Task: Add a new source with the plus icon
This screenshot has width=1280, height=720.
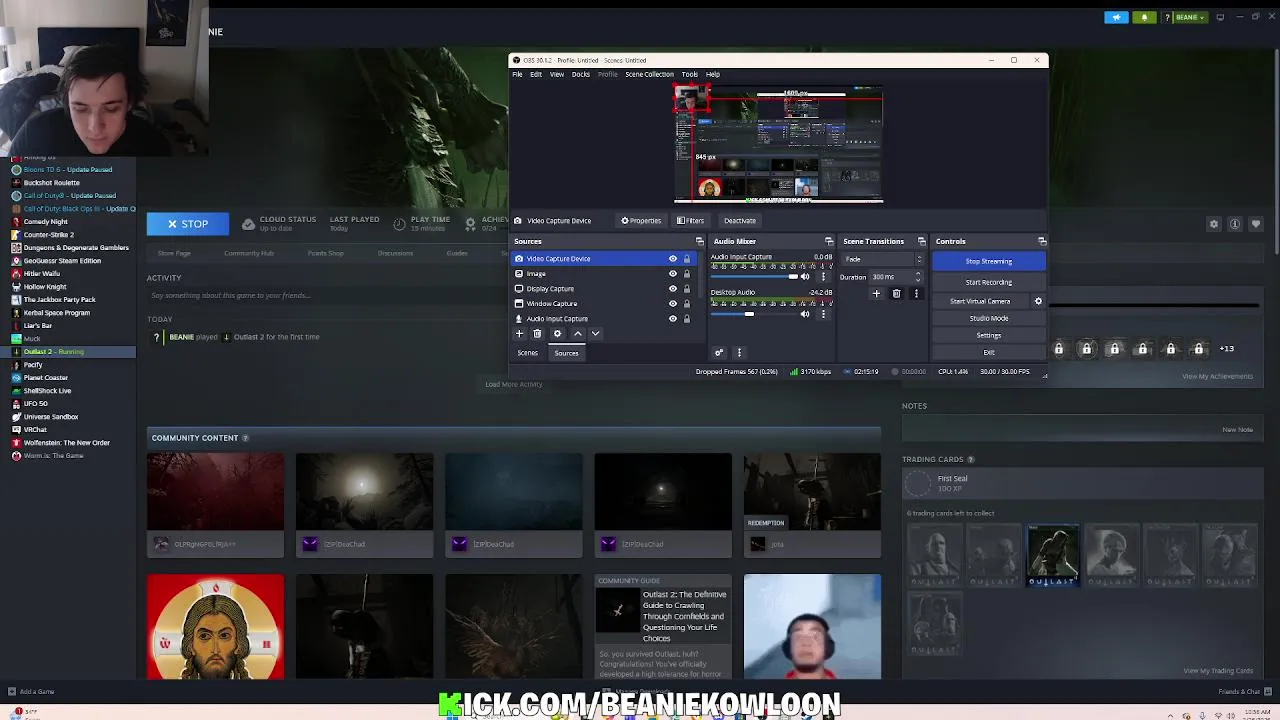Action: tap(519, 334)
